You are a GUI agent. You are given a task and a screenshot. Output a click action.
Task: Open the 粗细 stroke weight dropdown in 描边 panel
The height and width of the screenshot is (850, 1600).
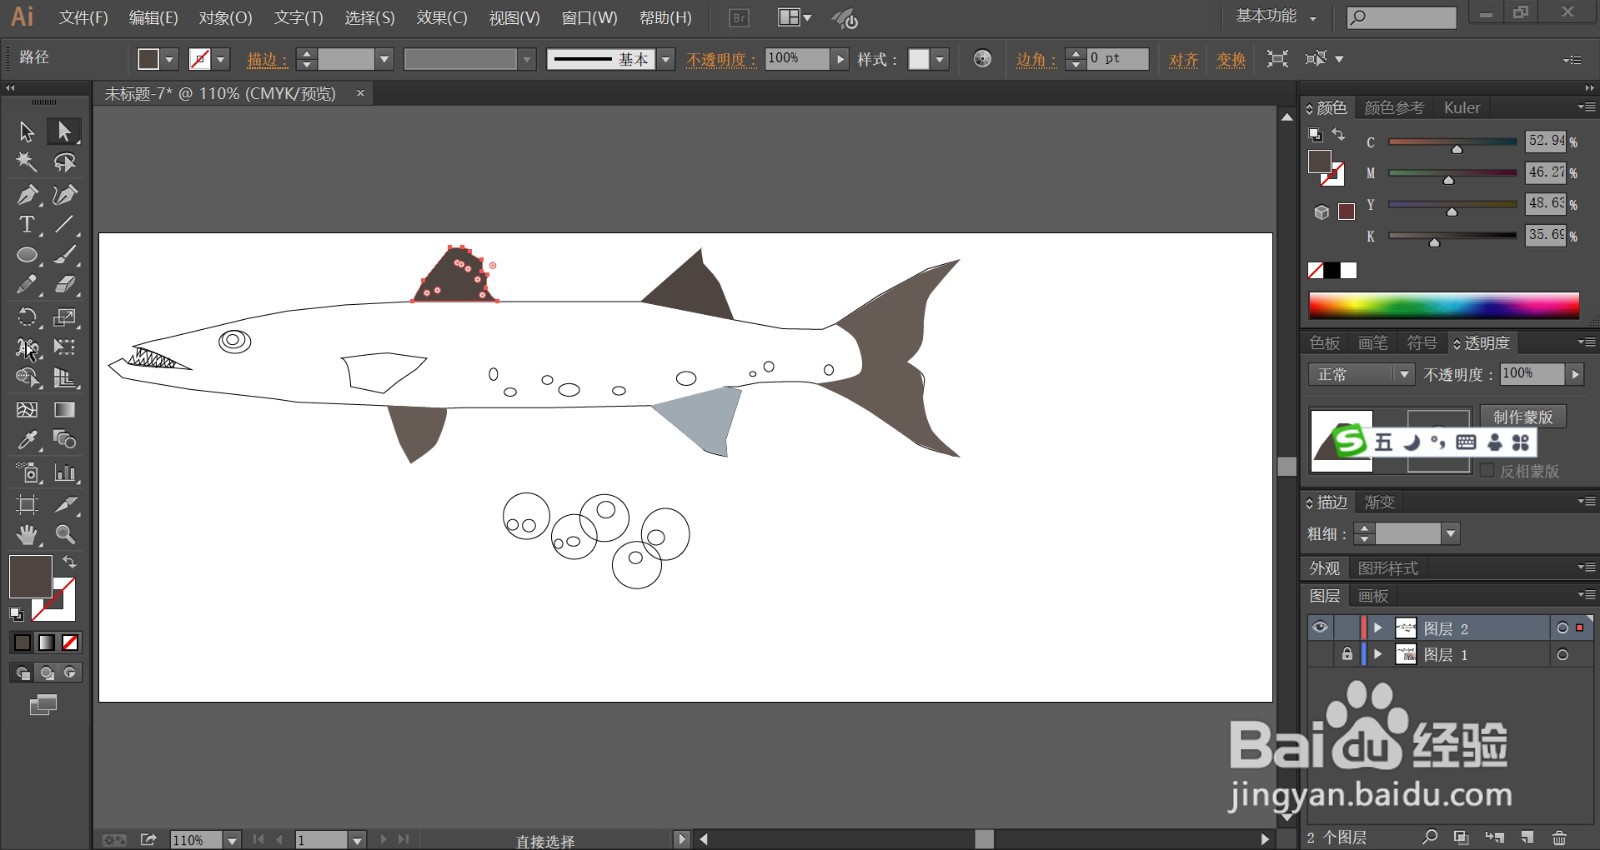1451,534
